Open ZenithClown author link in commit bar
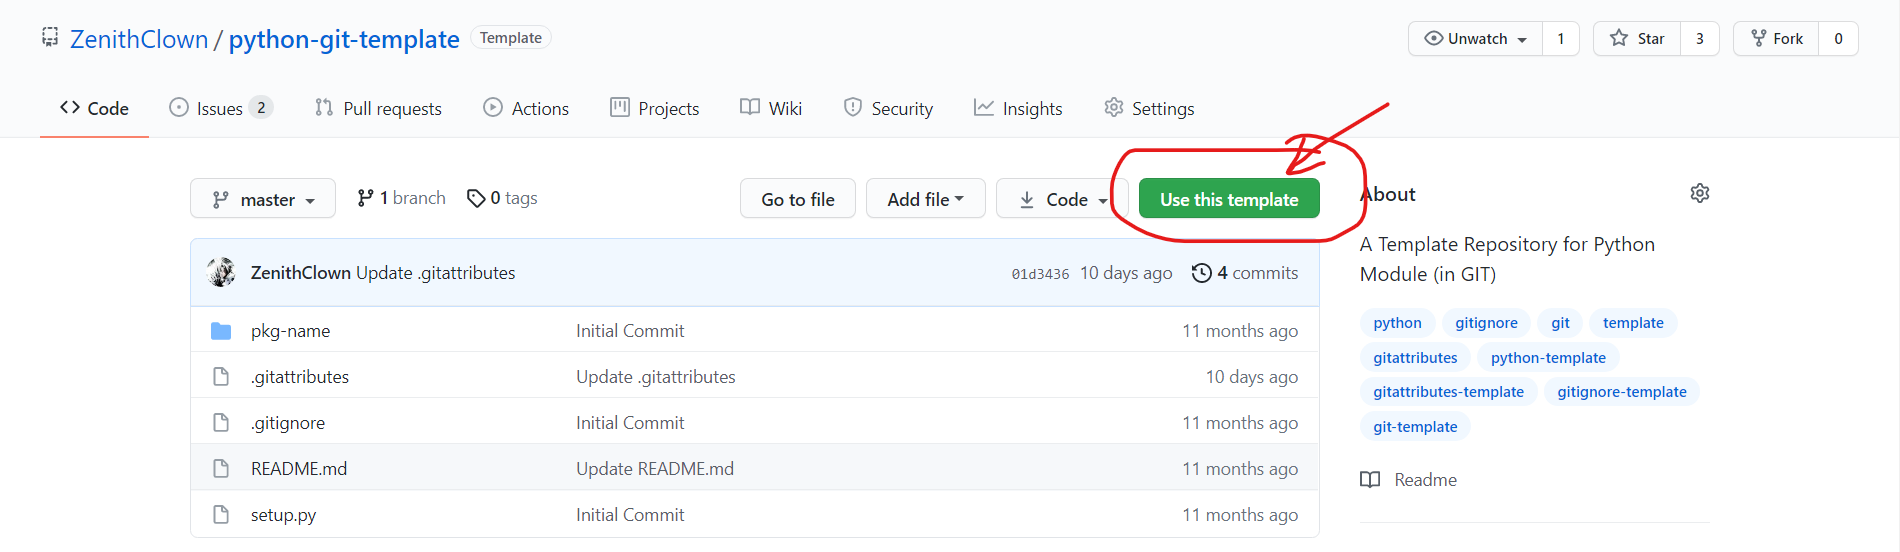This screenshot has height=552, width=1900. point(300,273)
